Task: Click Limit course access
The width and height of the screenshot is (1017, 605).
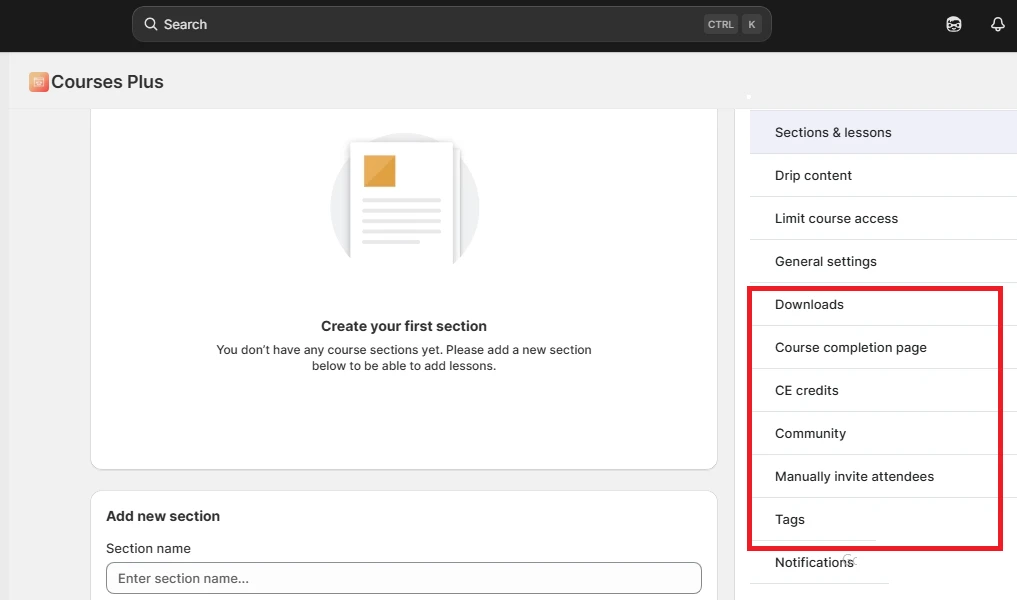Action: click(836, 218)
